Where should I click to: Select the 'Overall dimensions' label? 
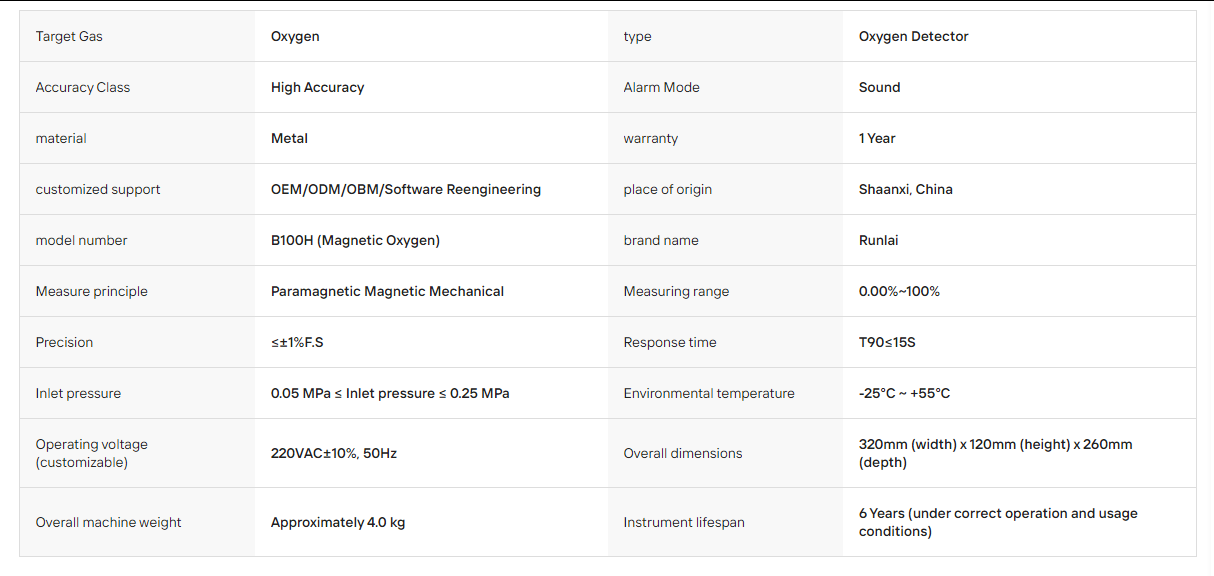click(683, 454)
